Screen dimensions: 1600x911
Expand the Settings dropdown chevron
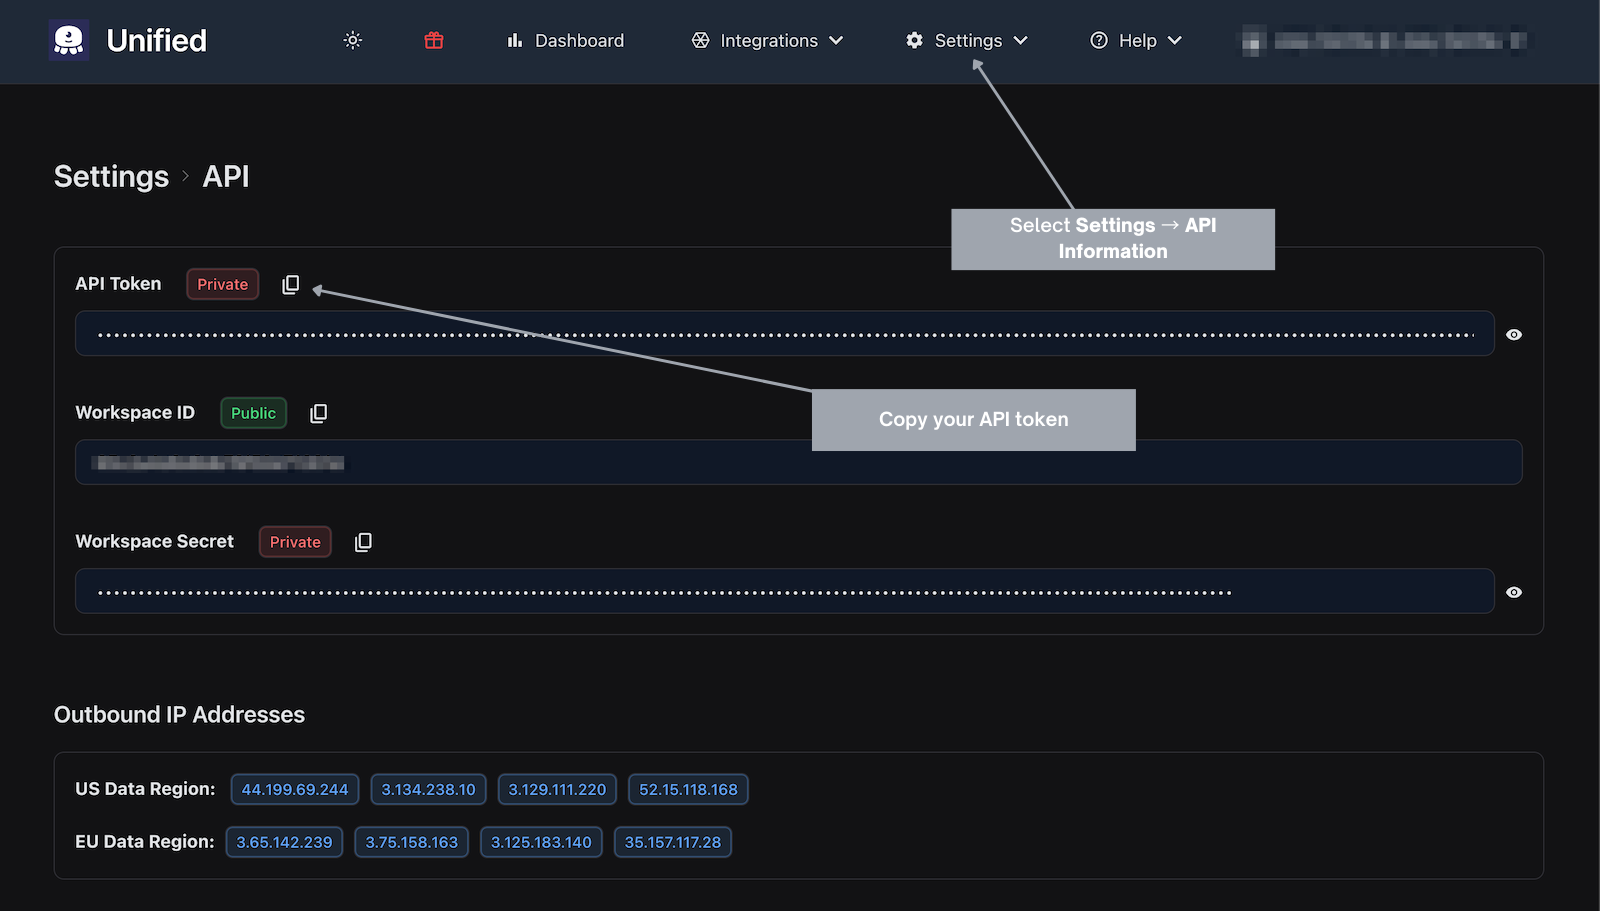1020,40
